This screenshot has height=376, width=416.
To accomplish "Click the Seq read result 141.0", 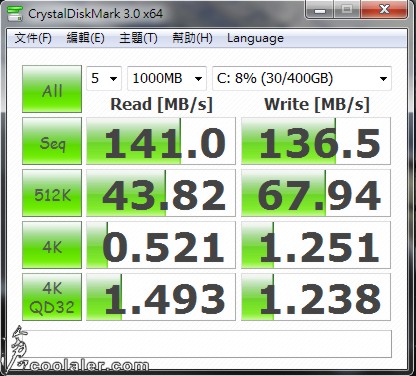I will pos(161,141).
